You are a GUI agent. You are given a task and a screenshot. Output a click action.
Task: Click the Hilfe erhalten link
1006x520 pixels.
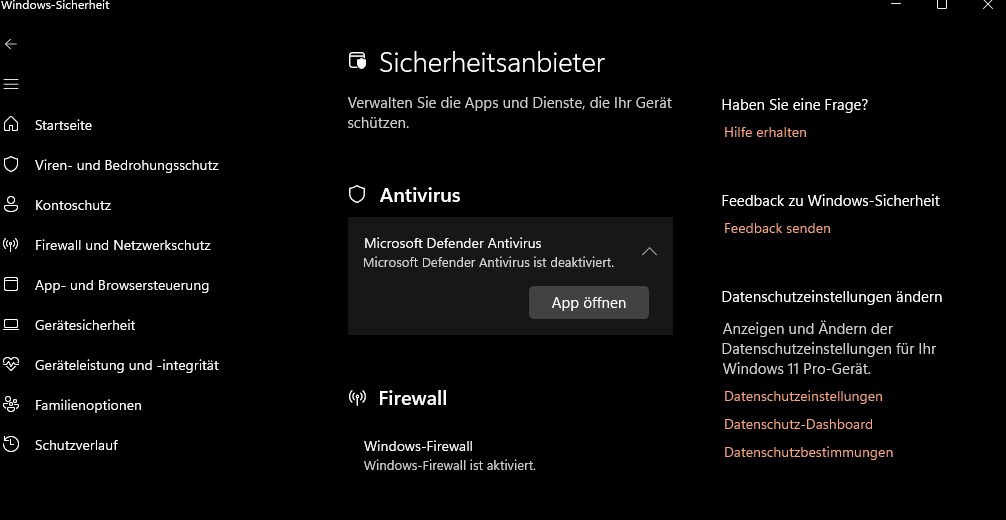tap(765, 132)
